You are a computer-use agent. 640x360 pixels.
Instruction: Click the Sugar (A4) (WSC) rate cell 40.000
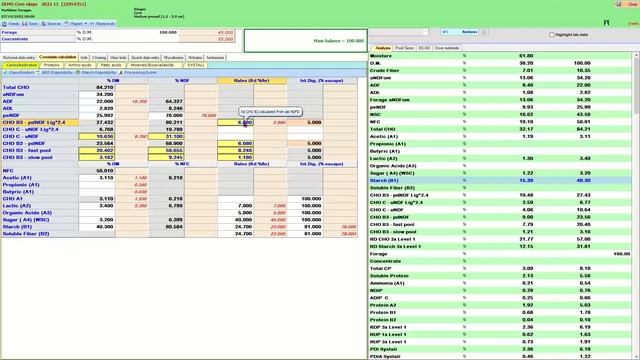point(236,220)
